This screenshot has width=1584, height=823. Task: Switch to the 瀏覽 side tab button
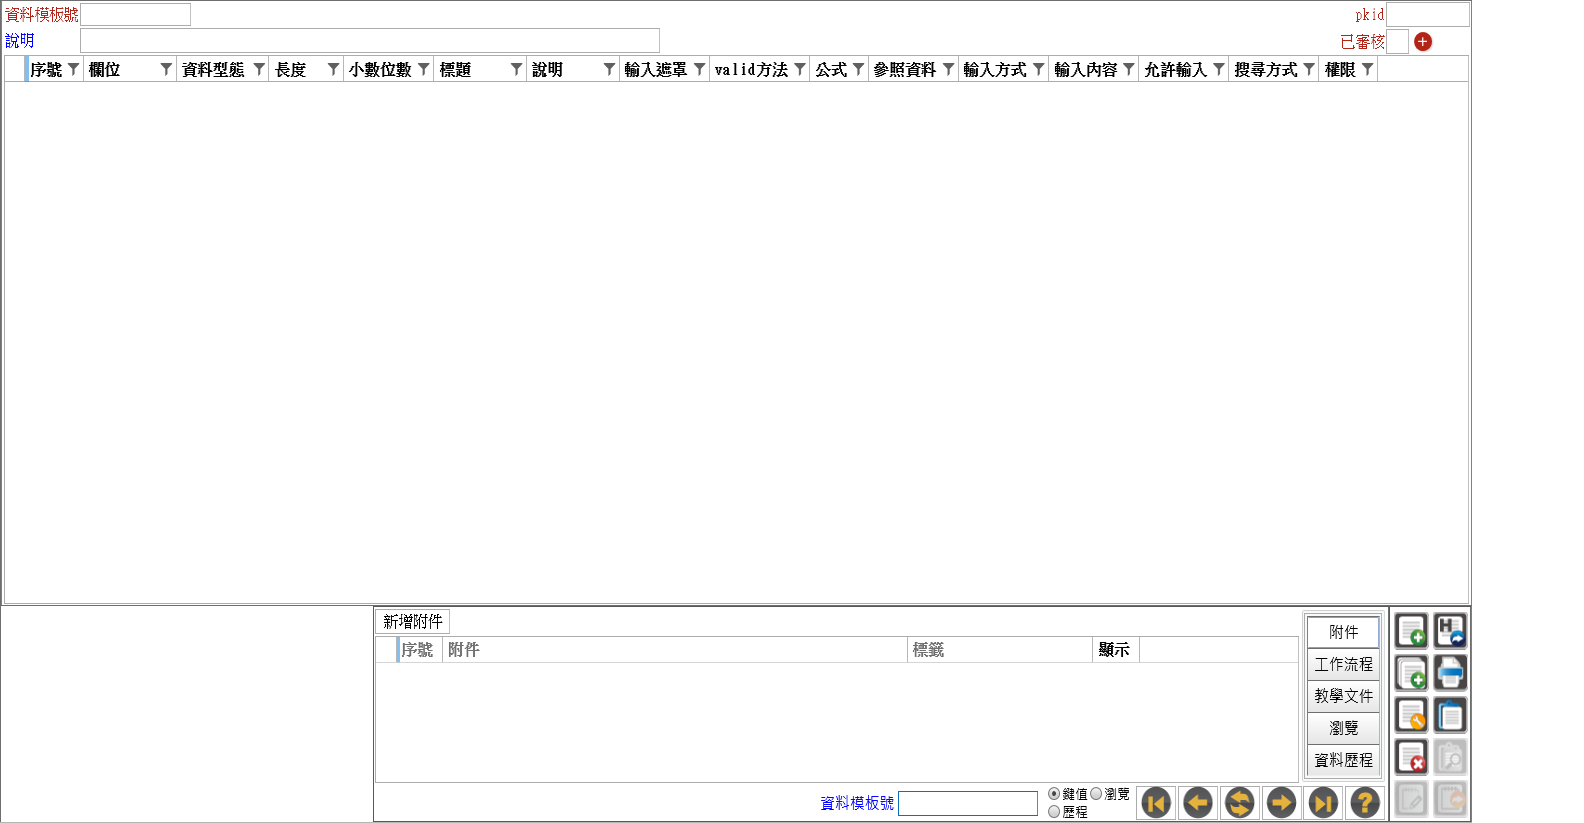click(x=1343, y=728)
